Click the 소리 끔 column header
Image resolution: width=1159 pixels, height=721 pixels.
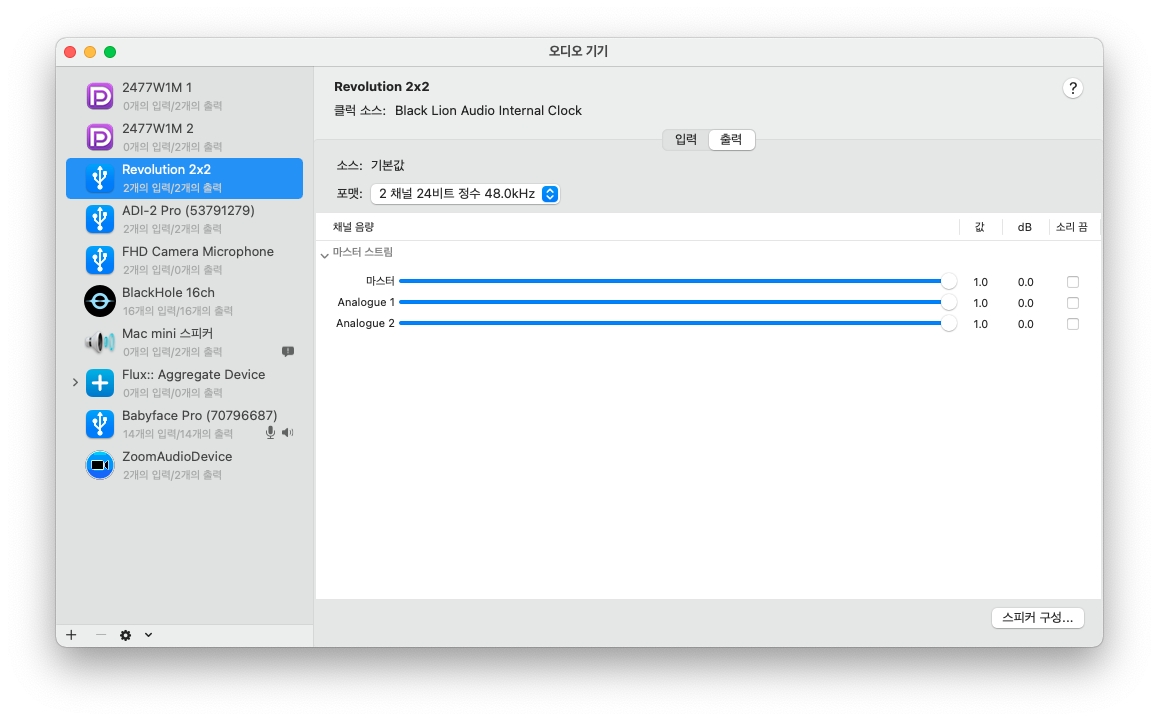1071,227
